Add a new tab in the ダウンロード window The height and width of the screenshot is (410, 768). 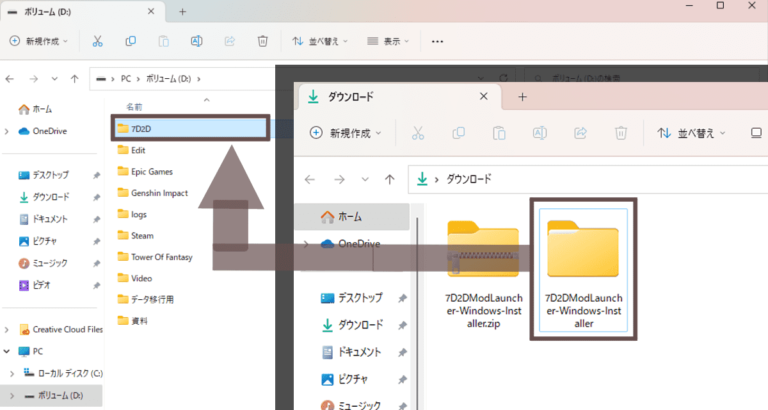[522, 97]
